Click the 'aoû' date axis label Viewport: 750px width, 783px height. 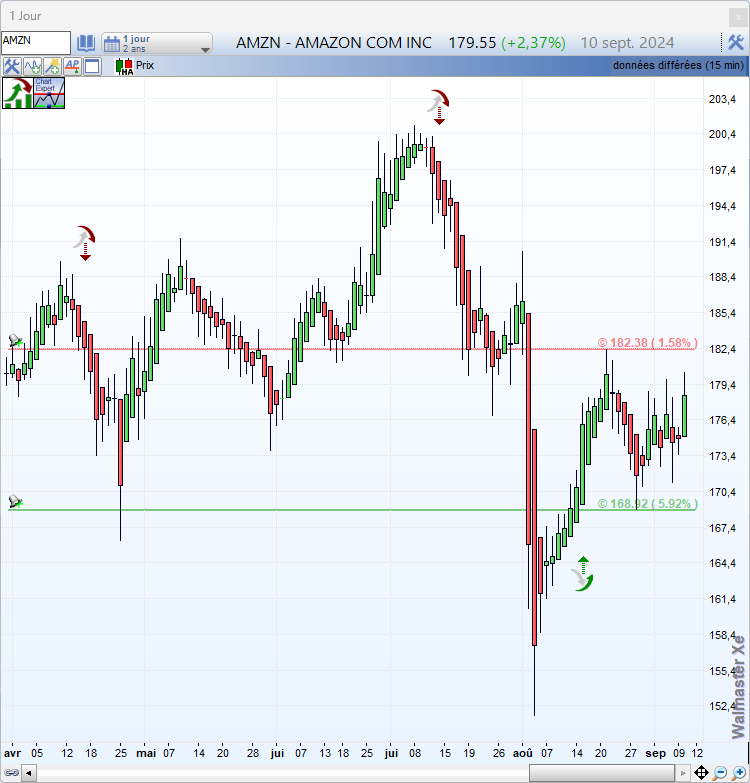[x=522, y=753]
